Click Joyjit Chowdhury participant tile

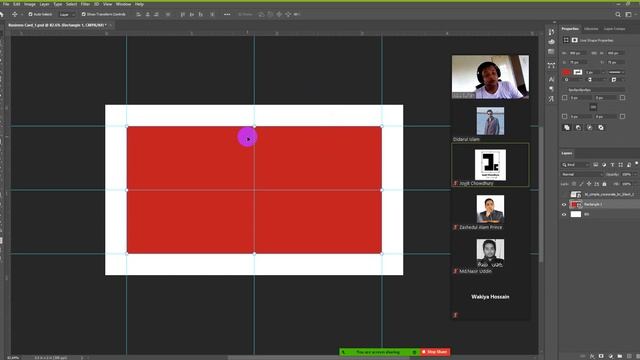click(x=490, y=165)
